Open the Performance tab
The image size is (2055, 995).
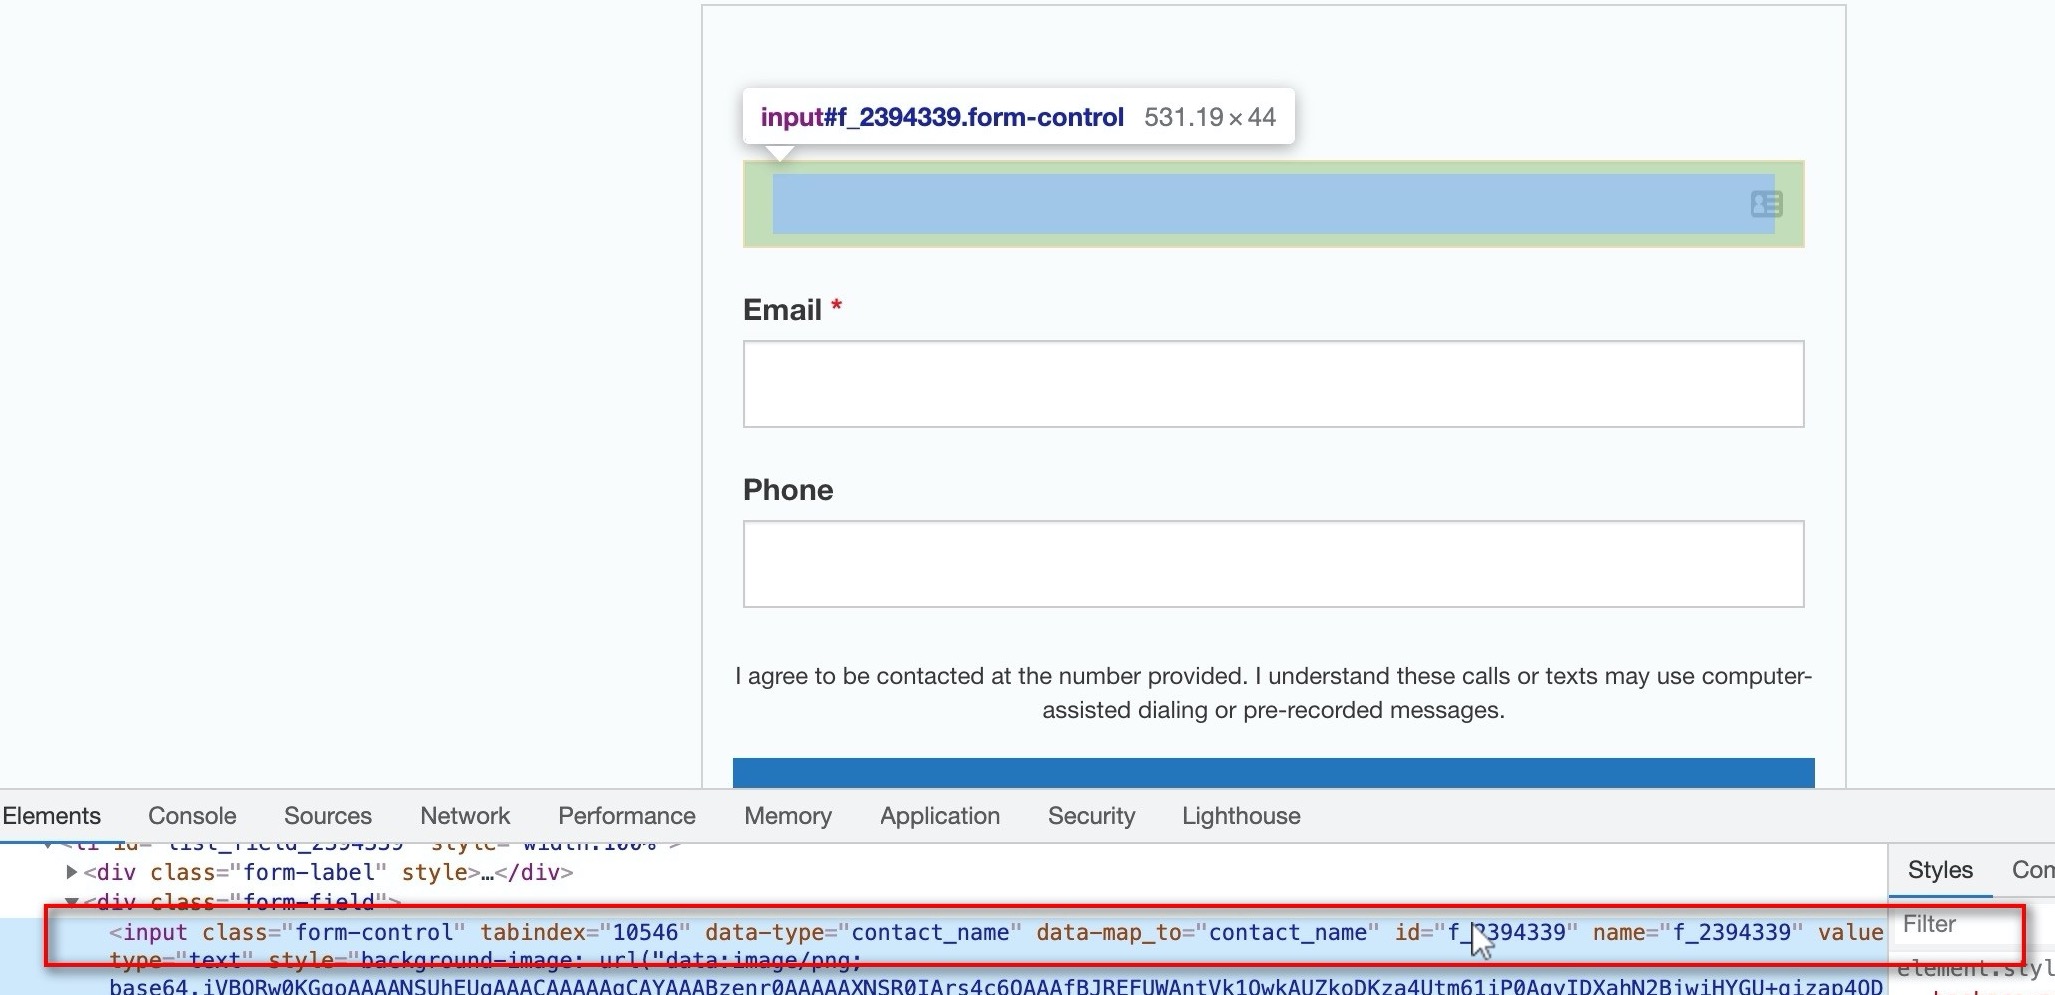[x=627, y=816]
